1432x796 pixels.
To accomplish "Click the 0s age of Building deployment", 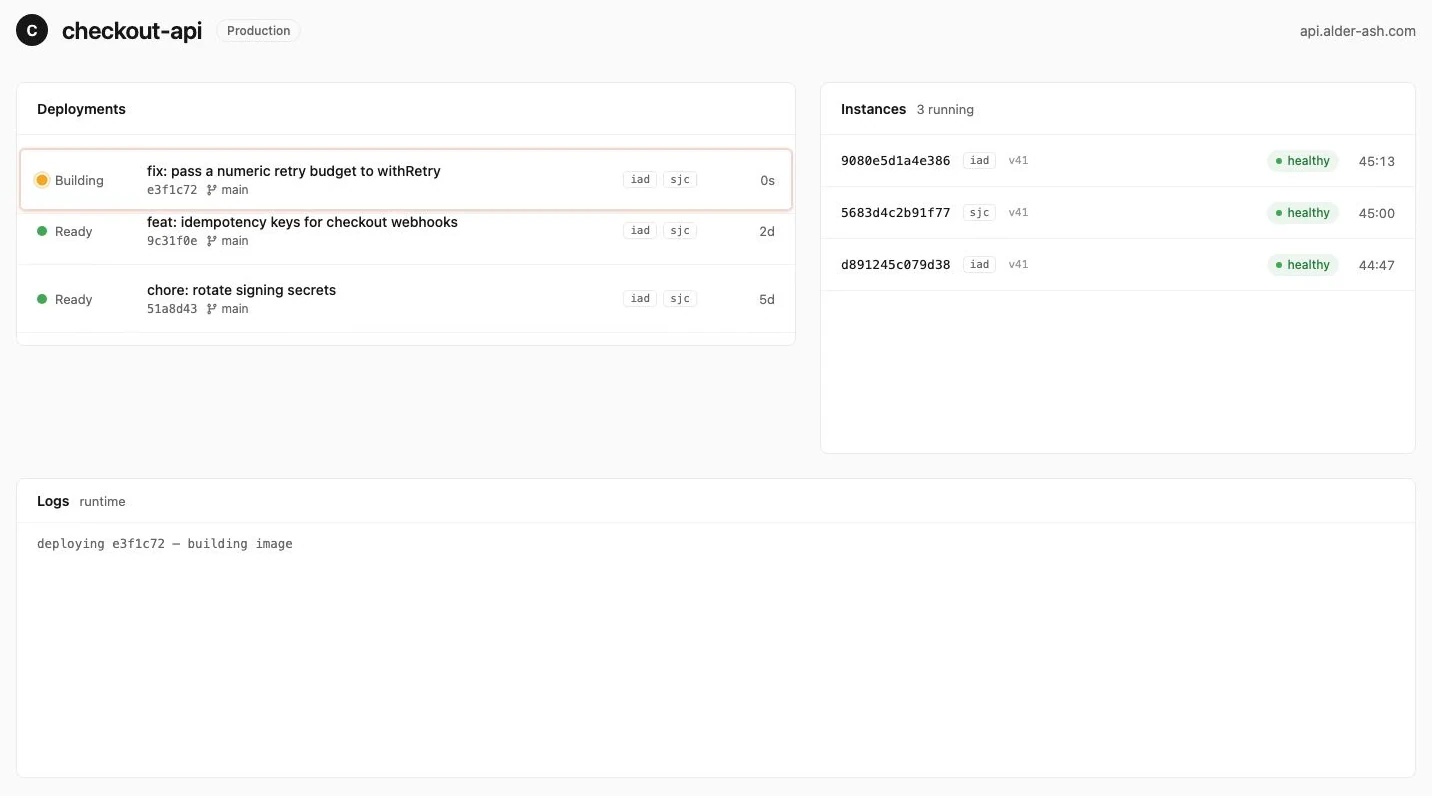I will click(x=767, y=181).
